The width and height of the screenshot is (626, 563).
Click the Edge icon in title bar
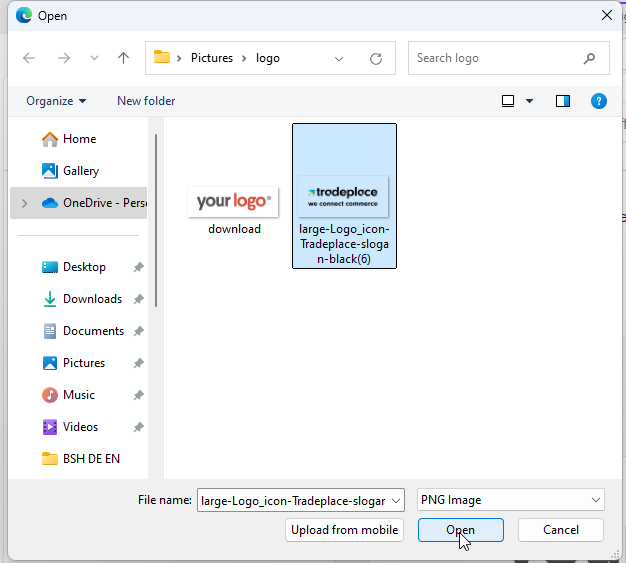click(24, 16)
